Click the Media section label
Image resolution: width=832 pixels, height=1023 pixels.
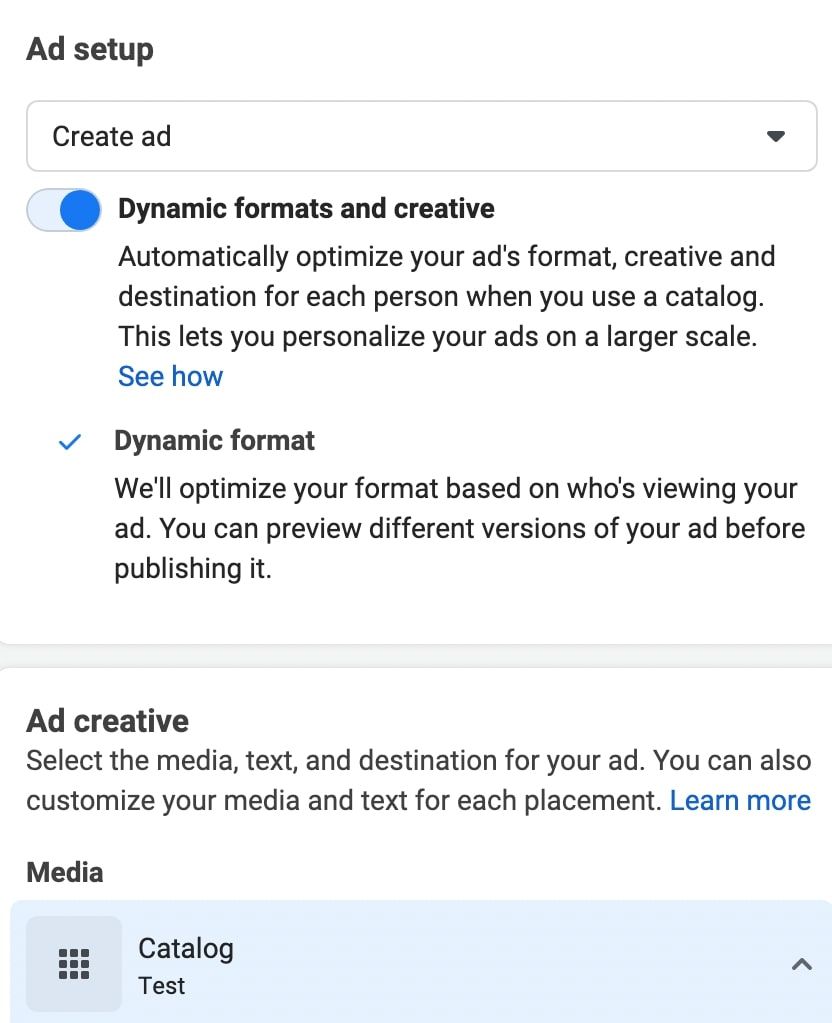64,872
